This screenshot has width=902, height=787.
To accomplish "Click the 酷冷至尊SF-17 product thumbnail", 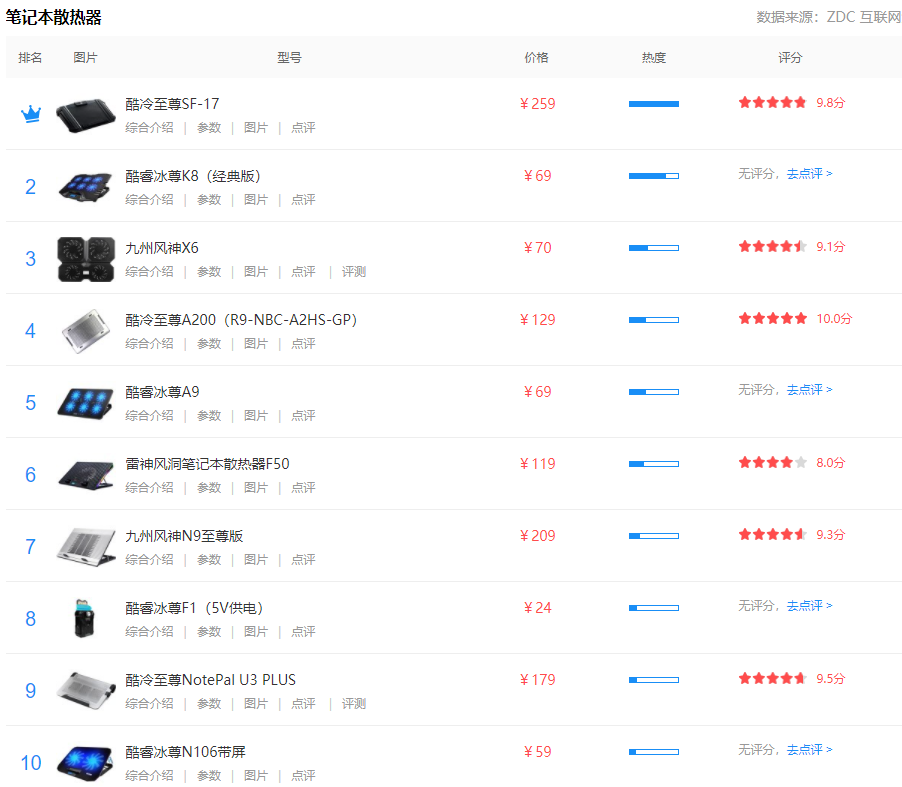I will point(86,114).
